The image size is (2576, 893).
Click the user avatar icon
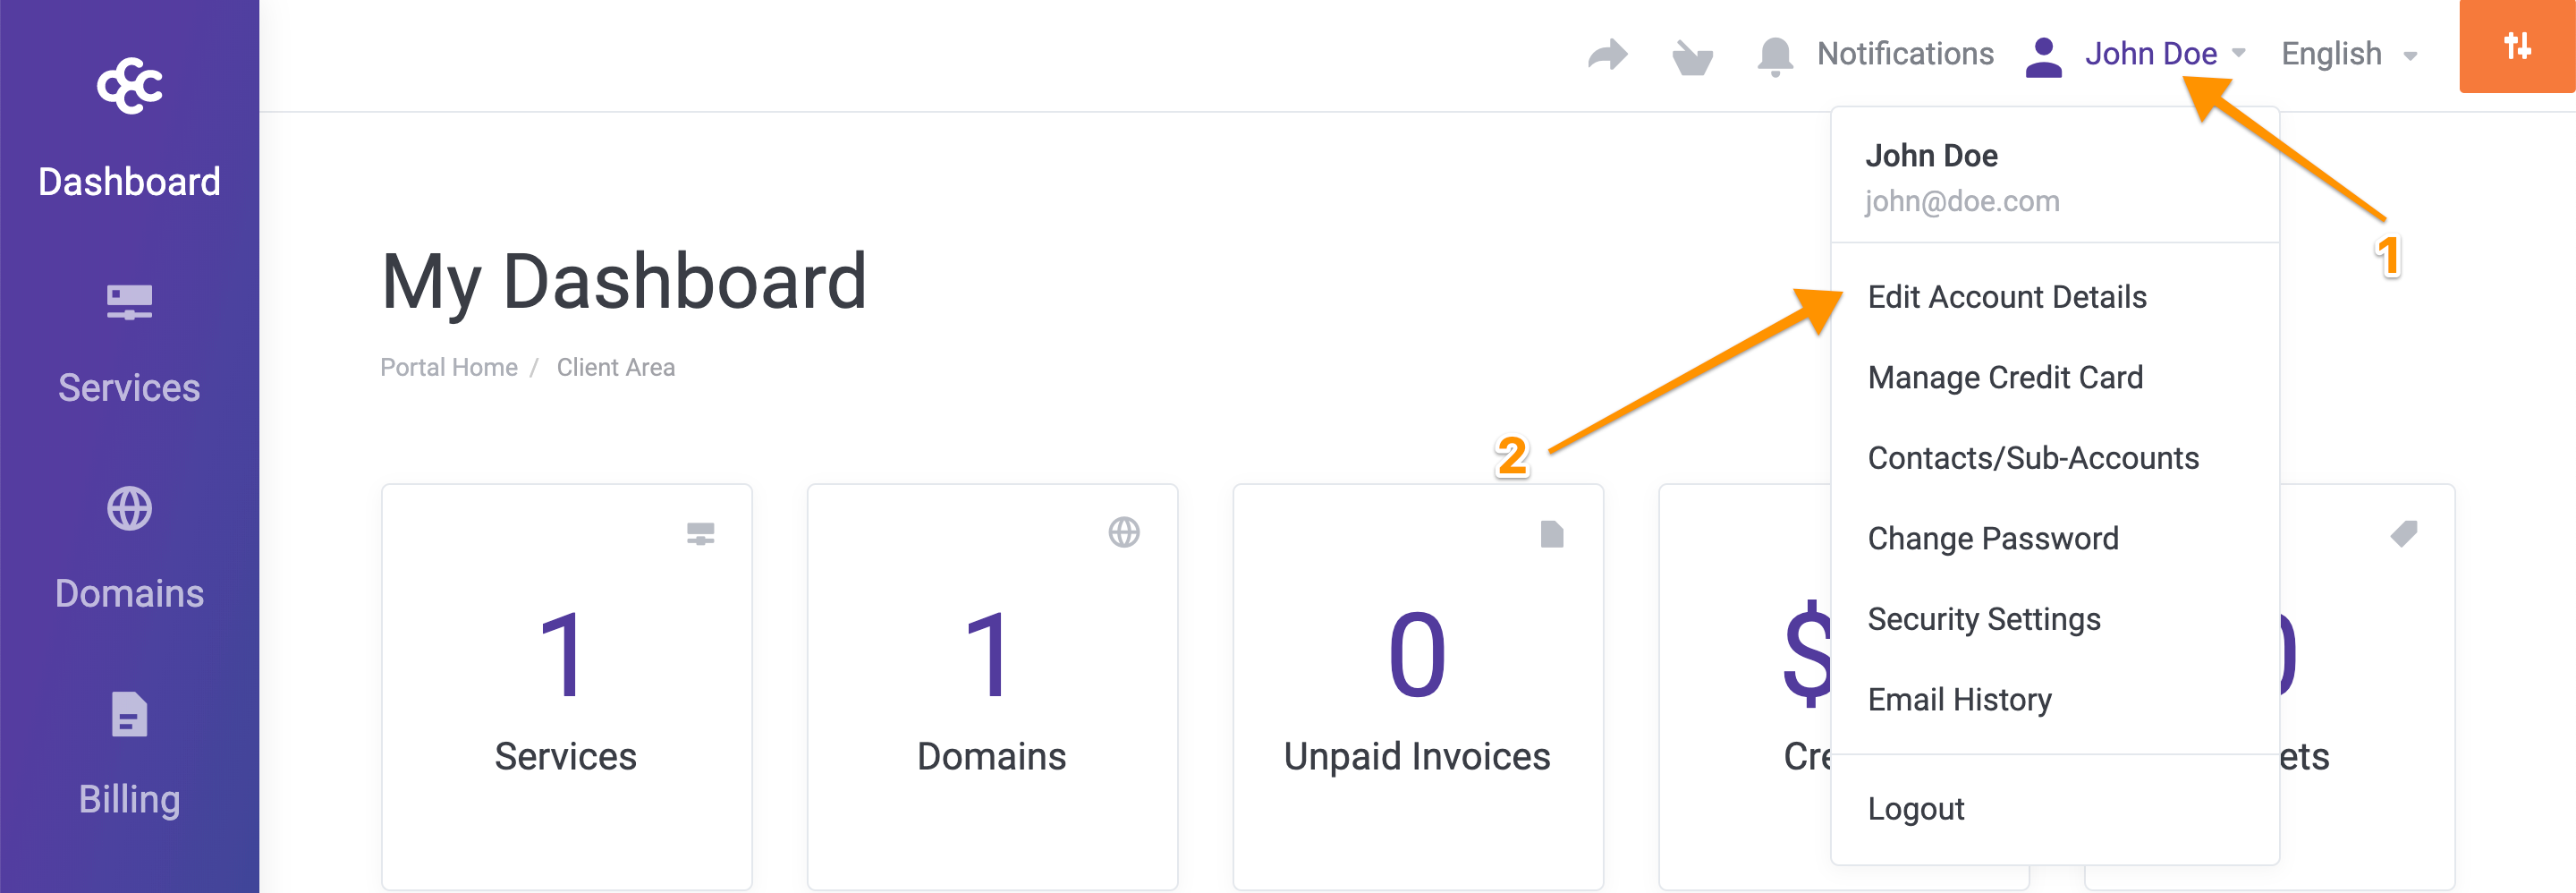2043,56
